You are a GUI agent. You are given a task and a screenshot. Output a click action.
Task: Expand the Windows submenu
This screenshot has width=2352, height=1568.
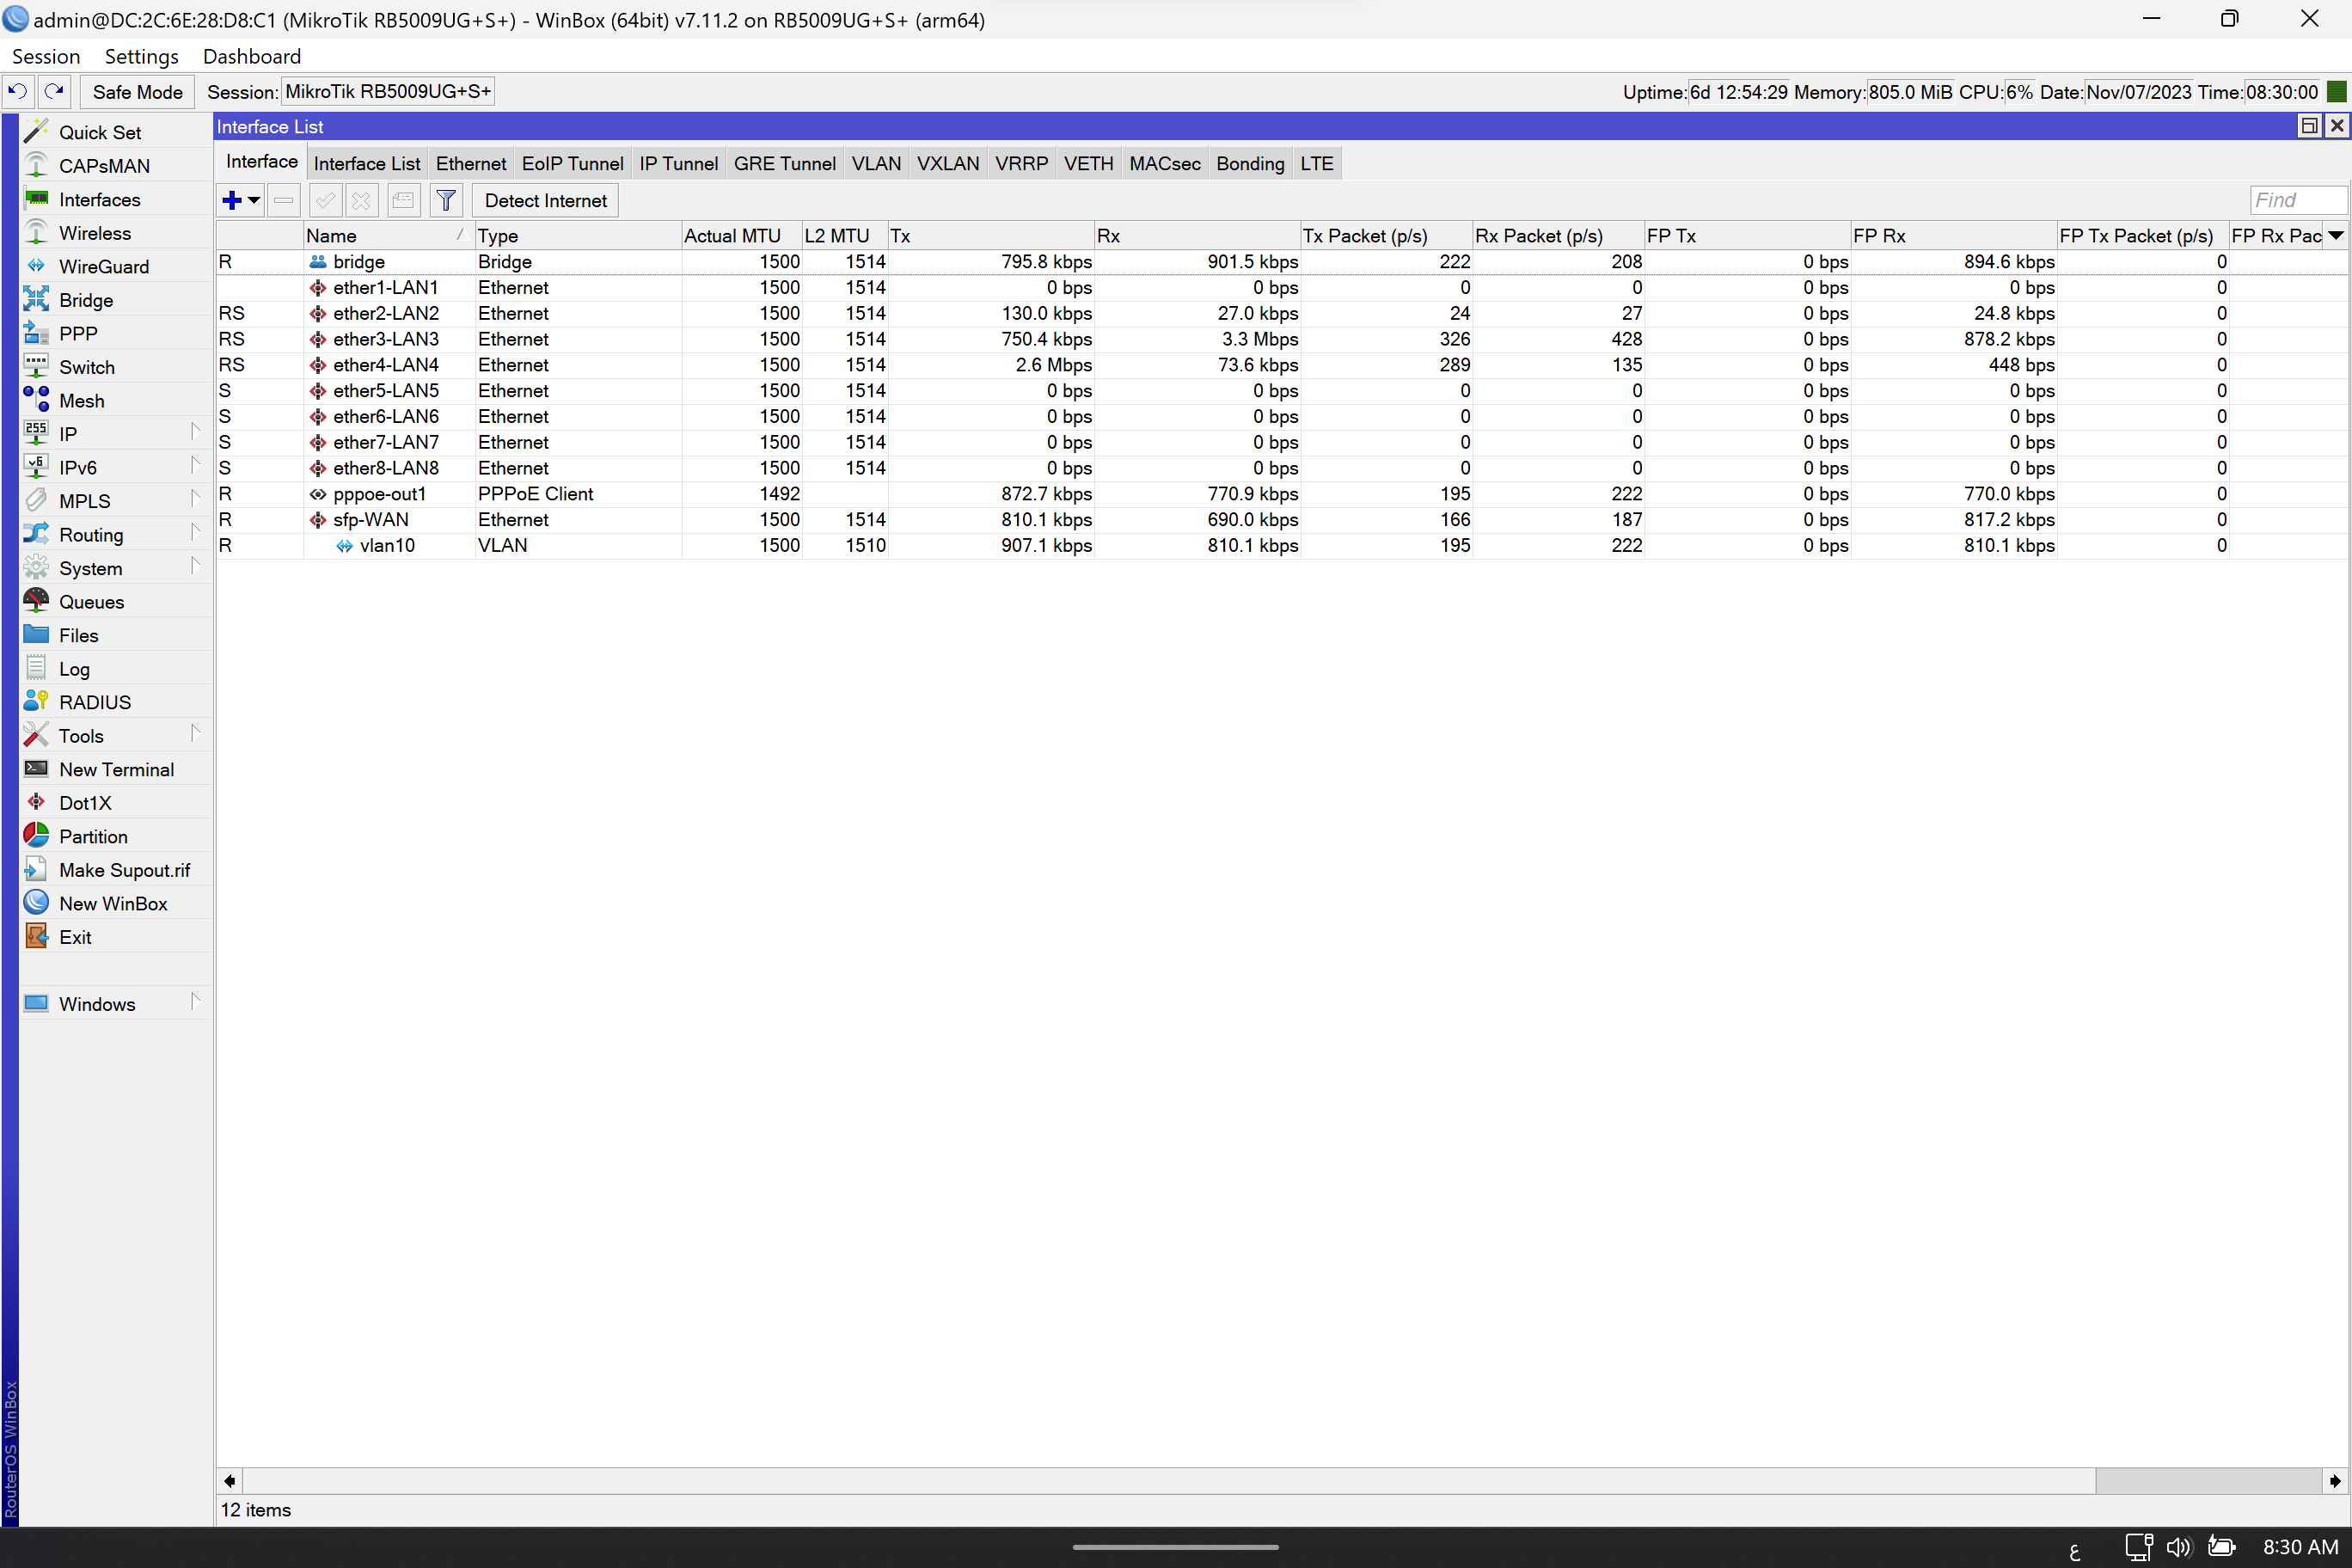195,1001
